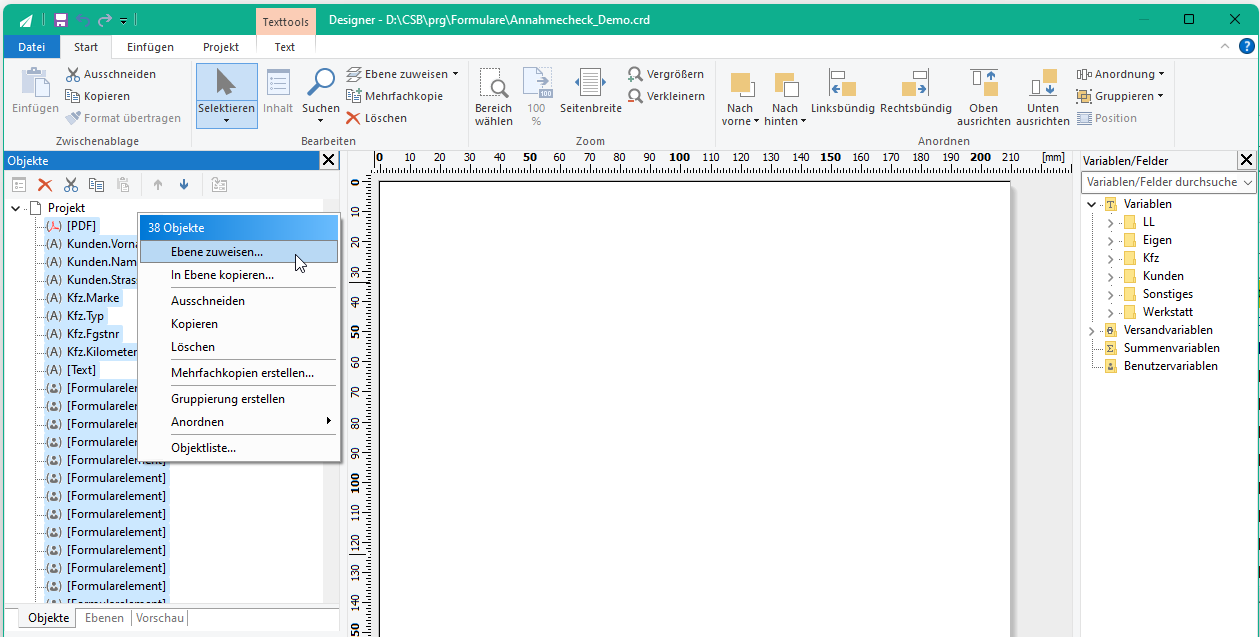1260x637 pixels.
Task: Select Kfz.Marke in the object tree
Action: pos(93,298)
